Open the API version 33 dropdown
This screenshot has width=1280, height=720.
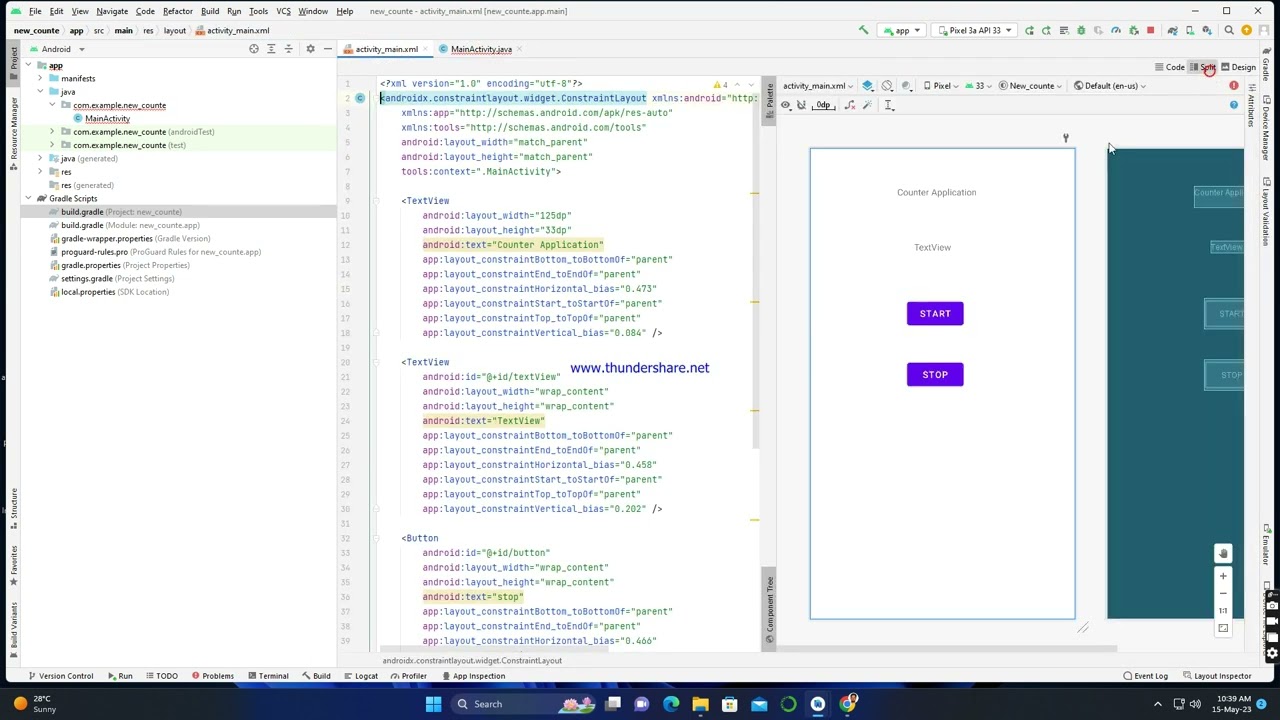click(x=979, y=86)
